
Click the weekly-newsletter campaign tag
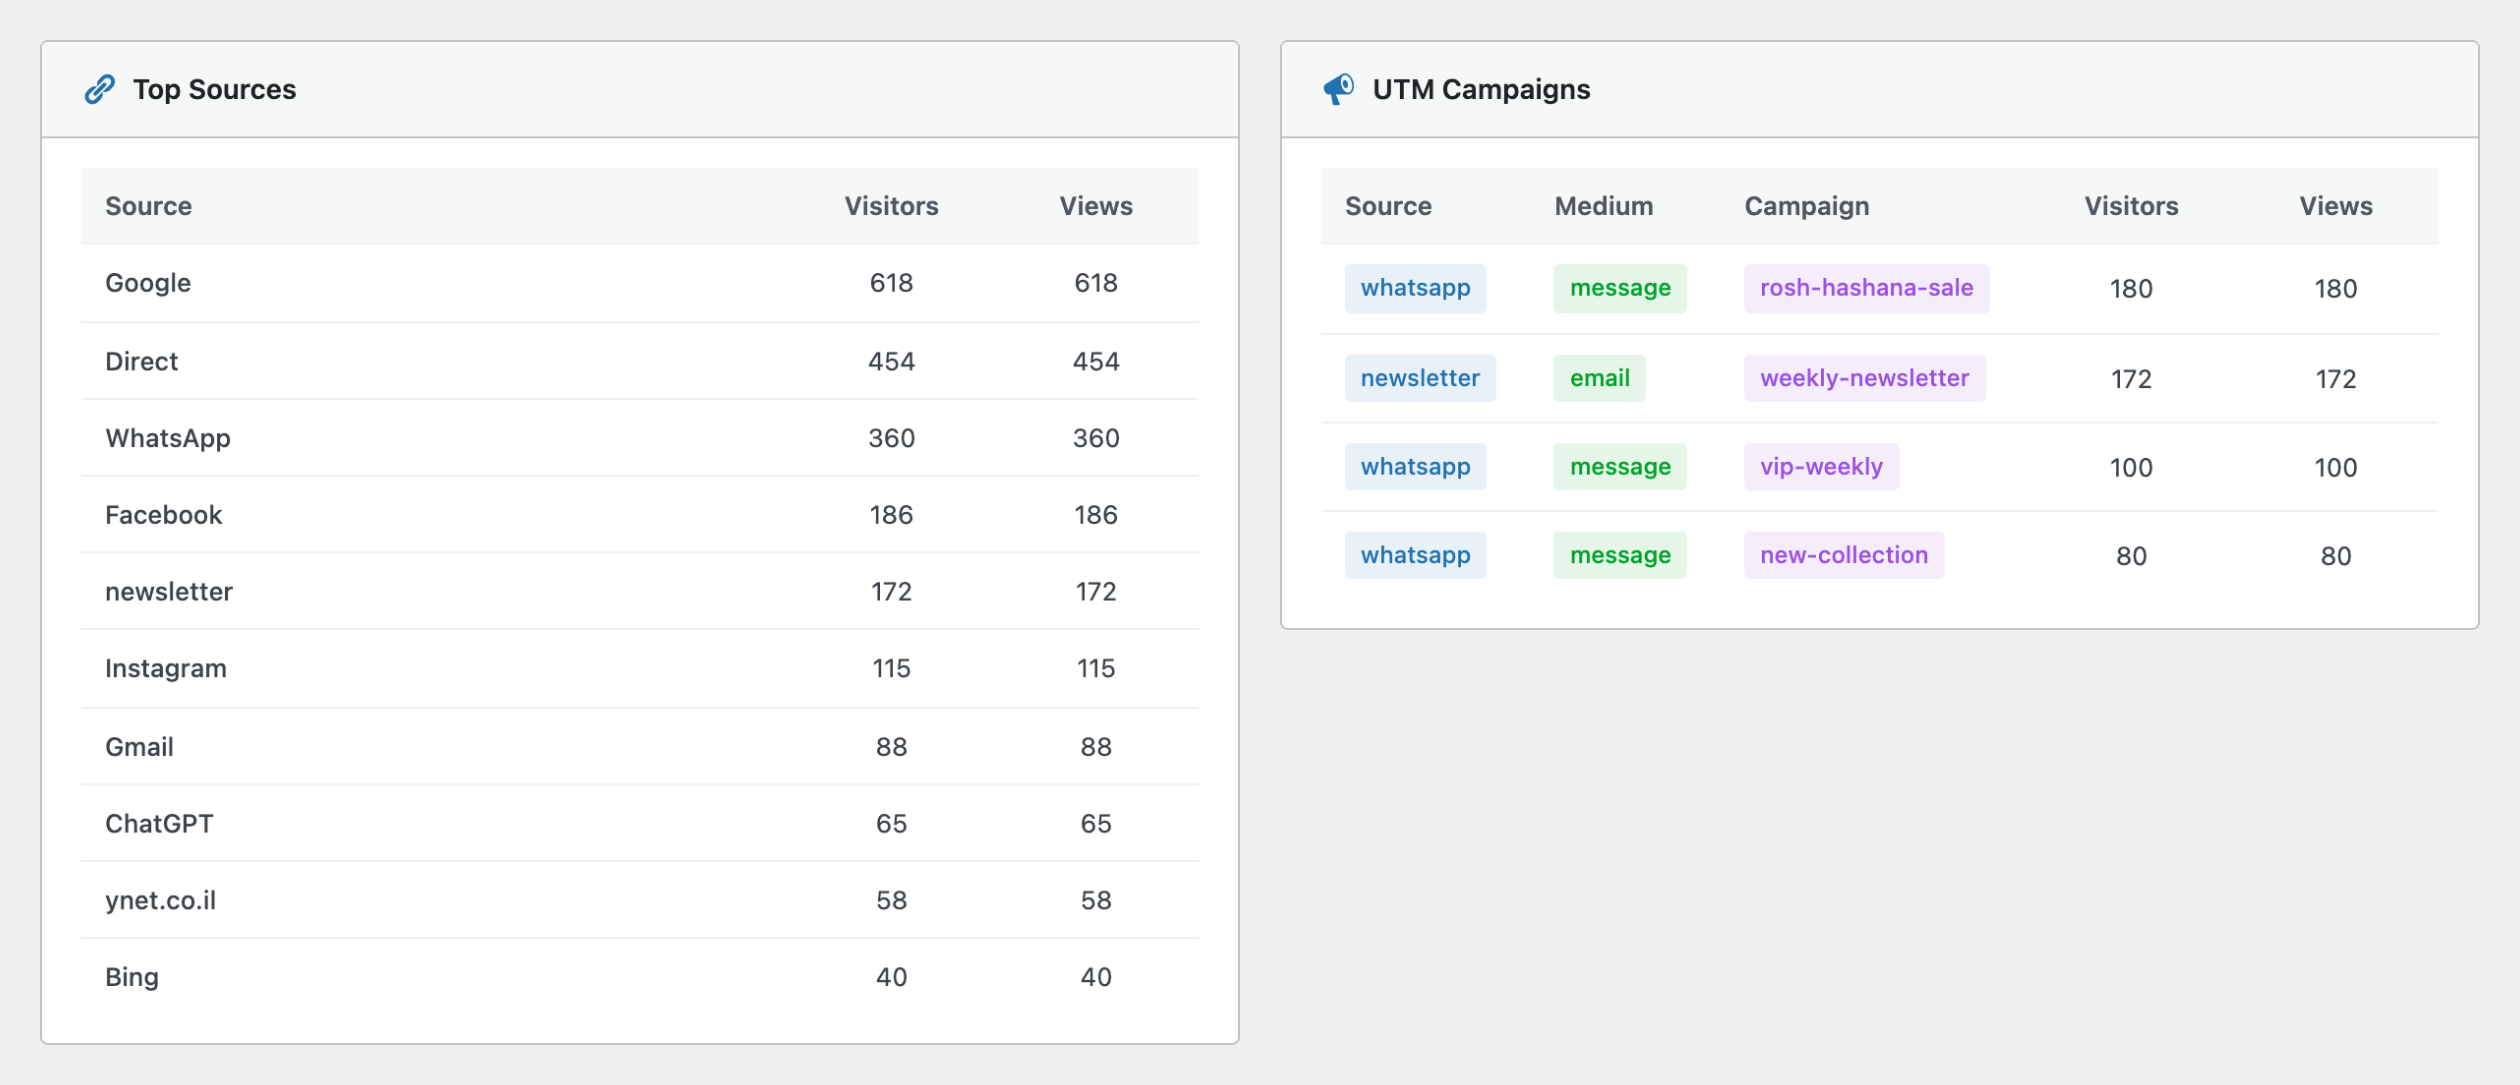tap(1864, 378)
